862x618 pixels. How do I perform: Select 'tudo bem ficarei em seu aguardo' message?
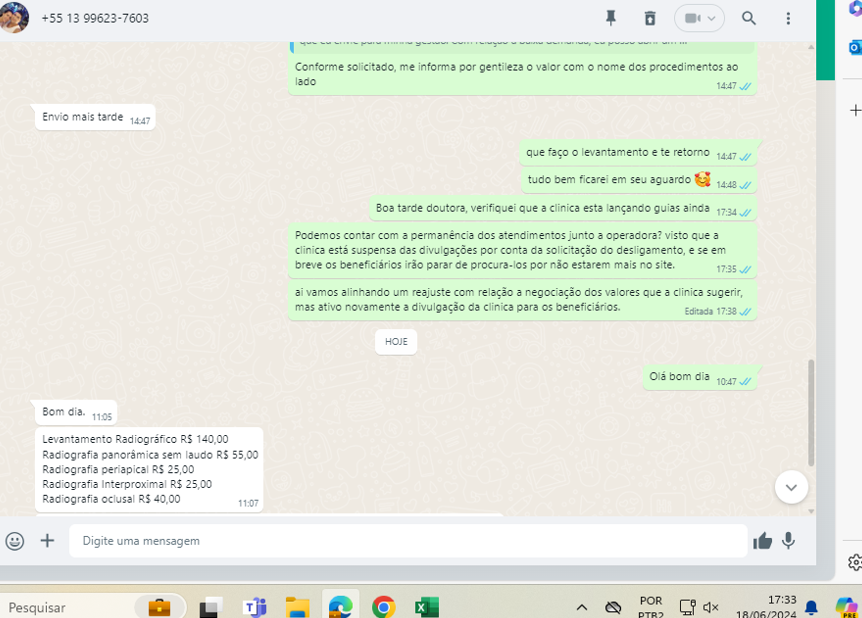coord(639,180)
